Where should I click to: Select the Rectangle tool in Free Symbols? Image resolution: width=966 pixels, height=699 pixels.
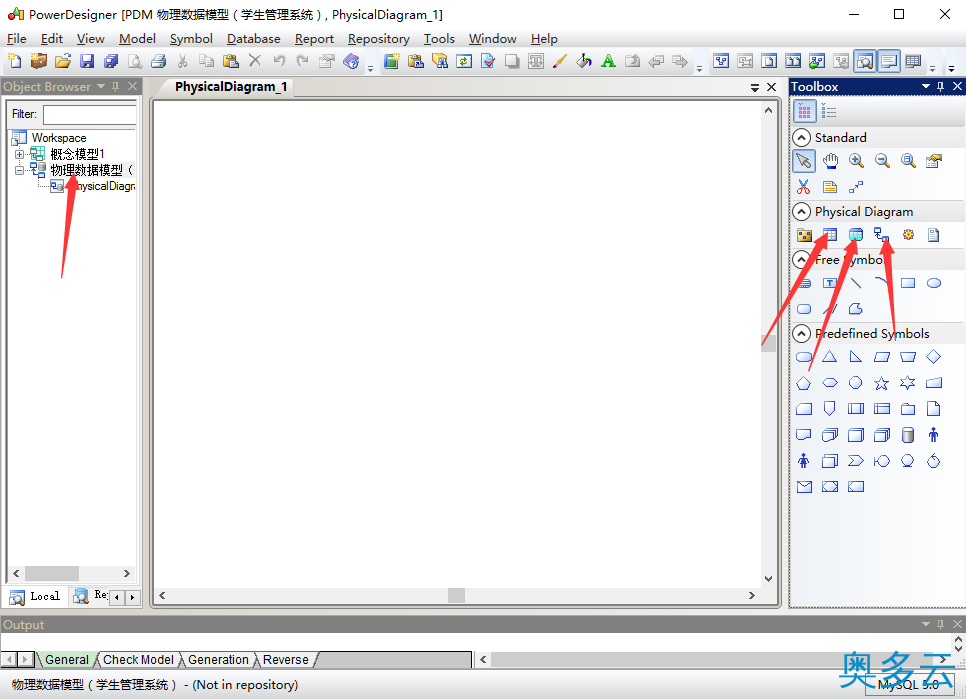pyautogui.click(x=908, y=283)
